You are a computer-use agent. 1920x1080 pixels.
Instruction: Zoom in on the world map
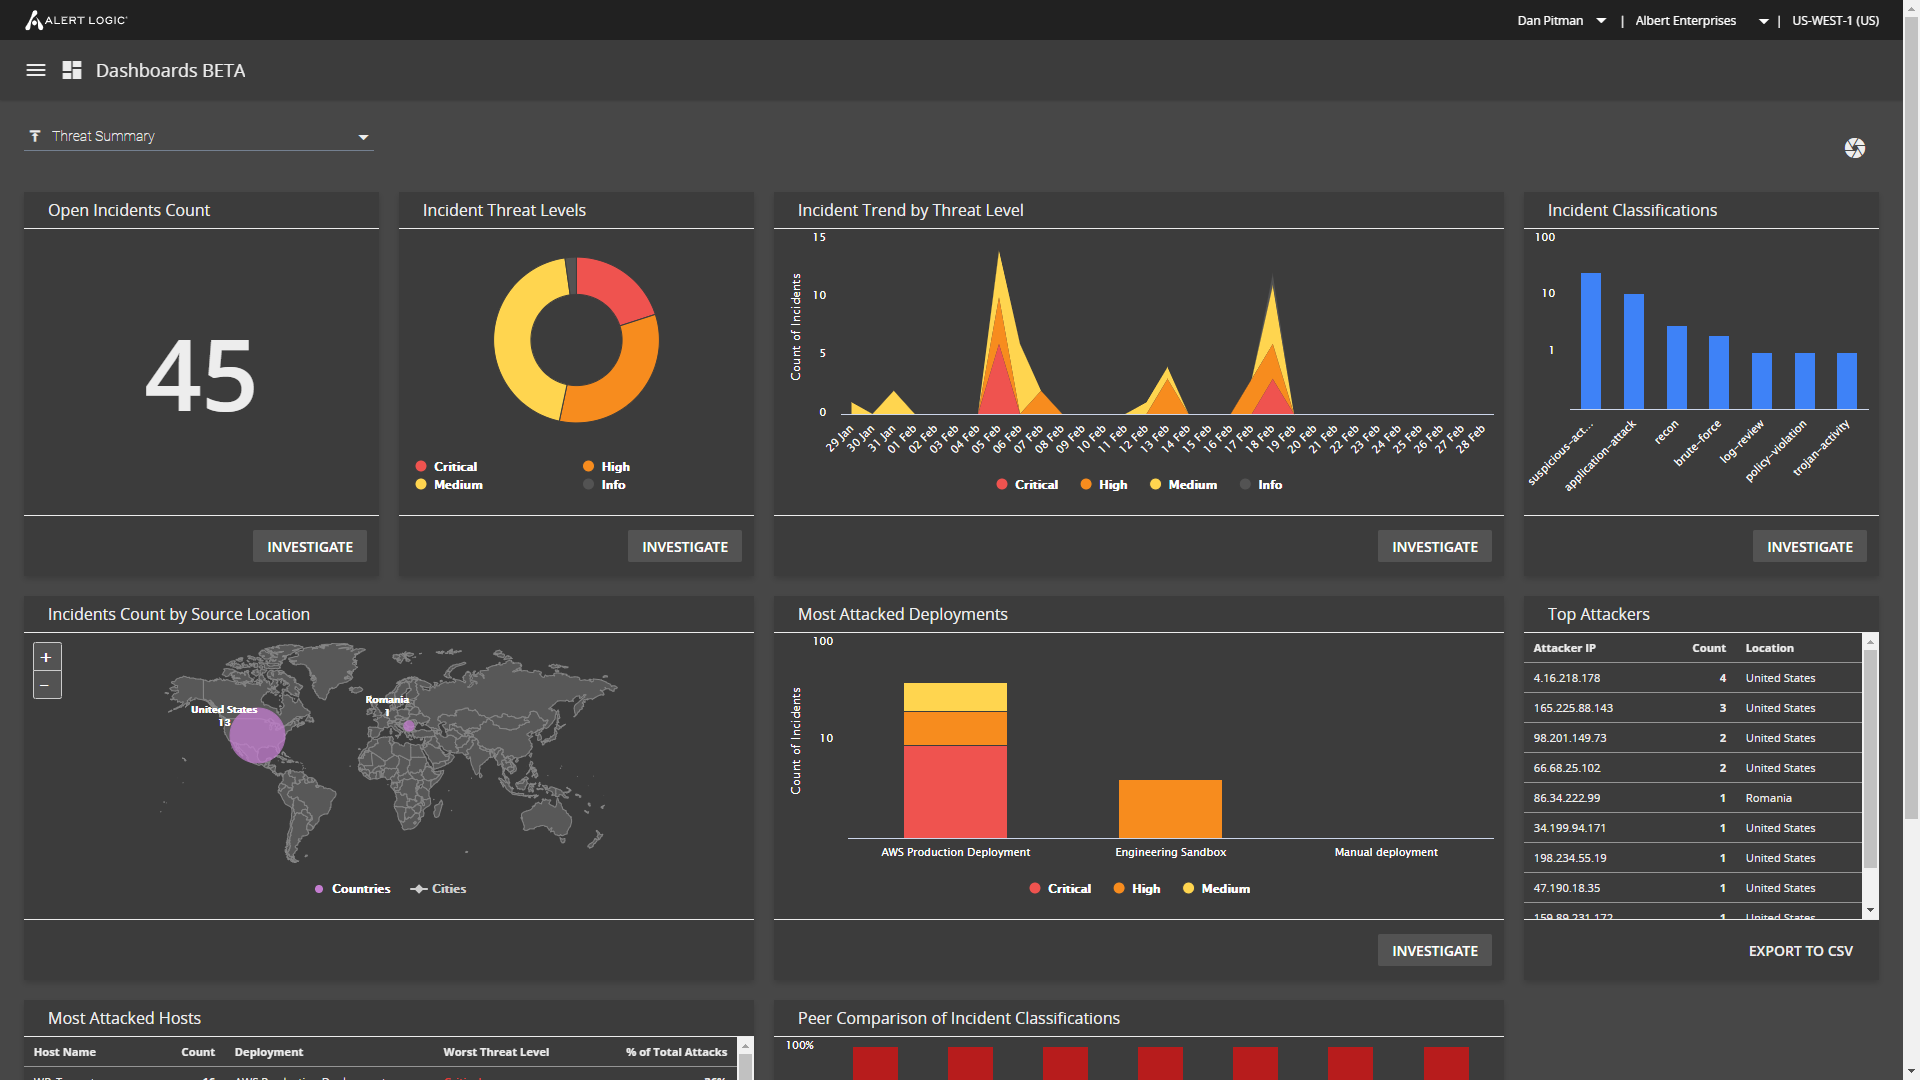[x=46, y=657]
